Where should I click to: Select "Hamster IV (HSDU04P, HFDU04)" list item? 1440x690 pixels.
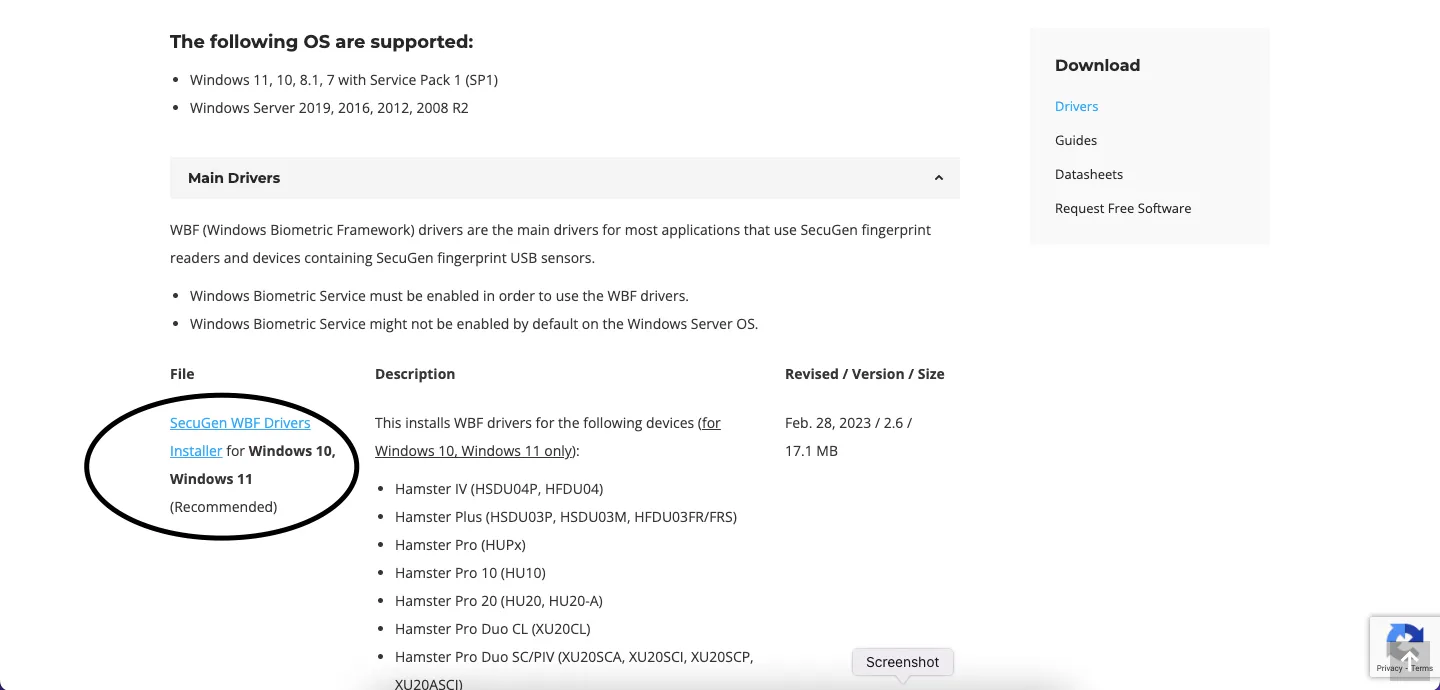(499, 489)
